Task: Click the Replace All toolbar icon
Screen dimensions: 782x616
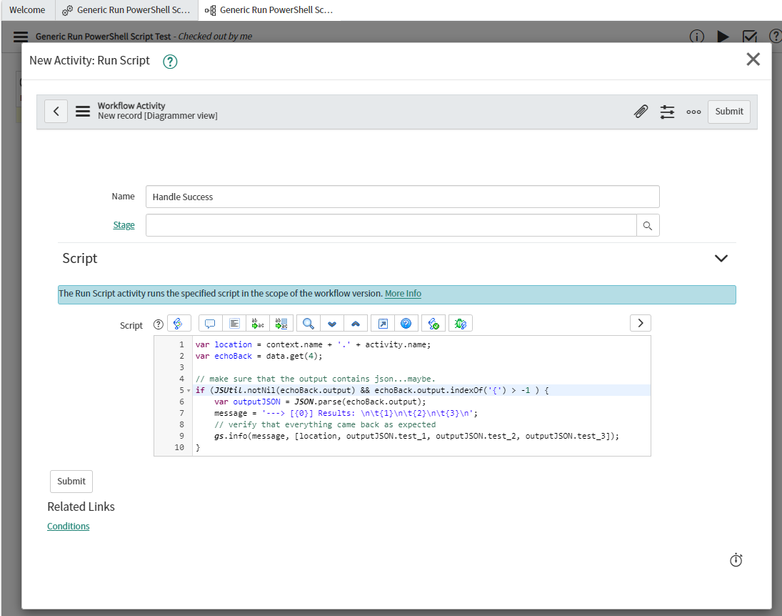Action: [x=281, y=324]
